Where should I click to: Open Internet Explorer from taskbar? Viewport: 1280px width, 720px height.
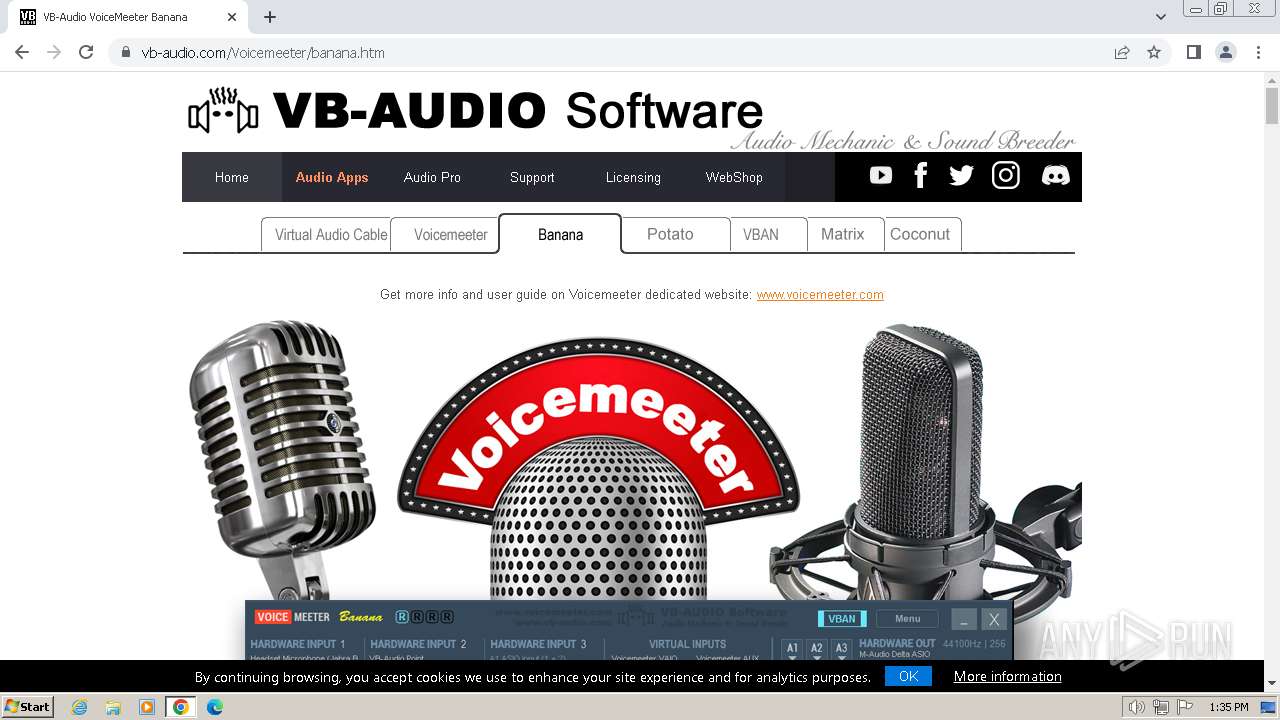click(80, 707)
